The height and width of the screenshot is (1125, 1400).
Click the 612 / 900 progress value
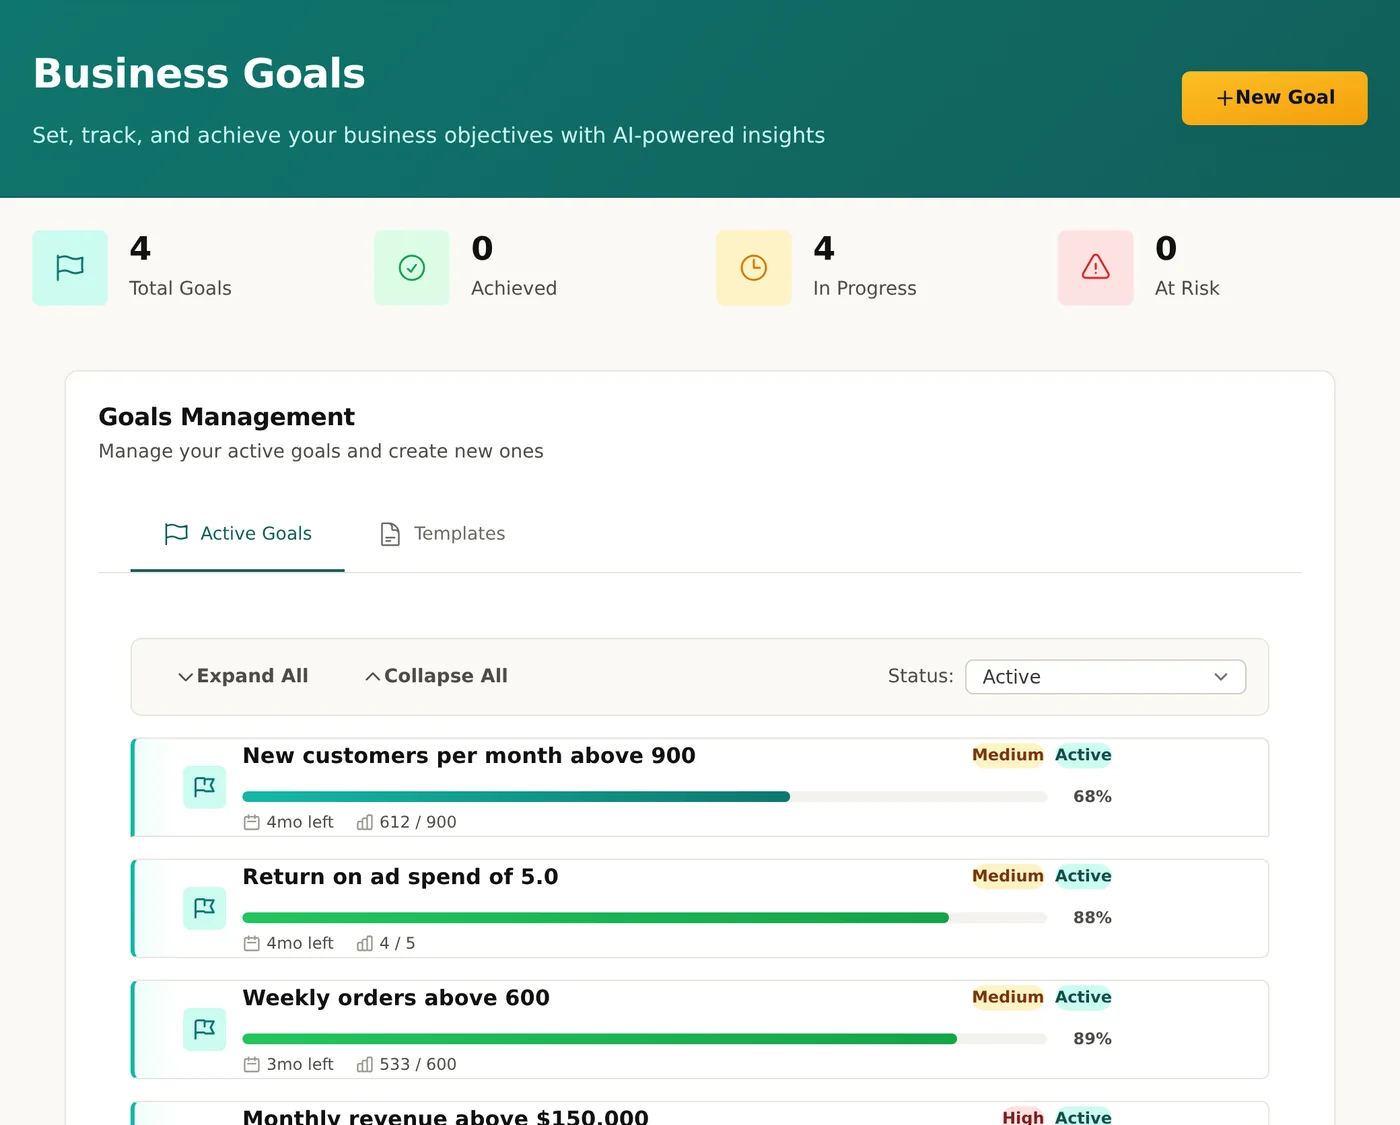pos(418,822)
